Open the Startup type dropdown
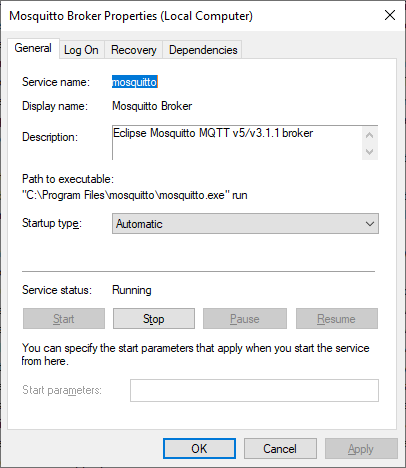This screenshot has height=468, width=406. coord(245,224)
